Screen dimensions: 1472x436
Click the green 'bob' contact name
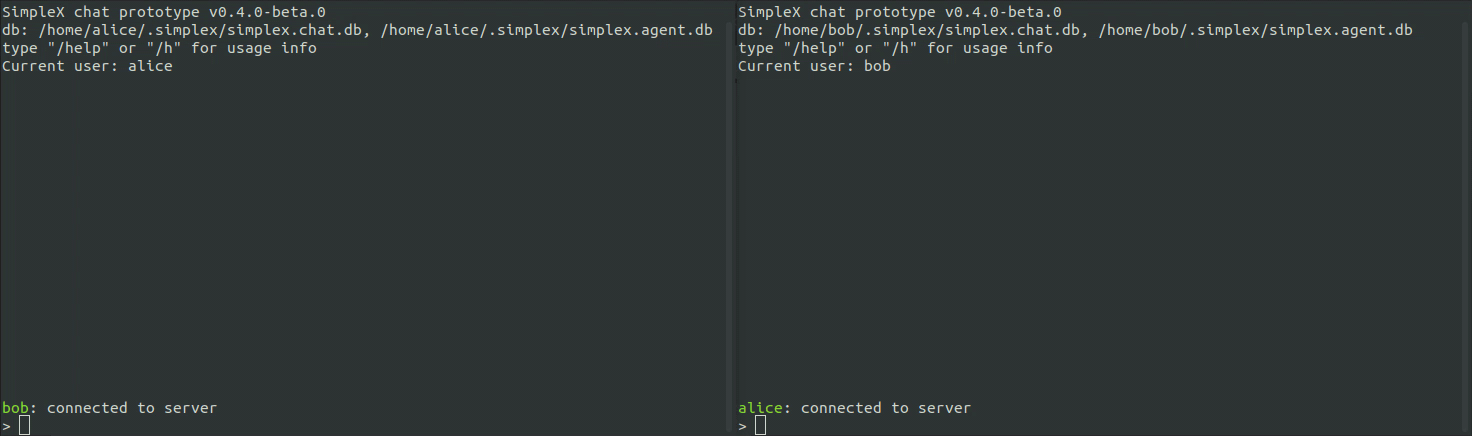click(16, 408)
